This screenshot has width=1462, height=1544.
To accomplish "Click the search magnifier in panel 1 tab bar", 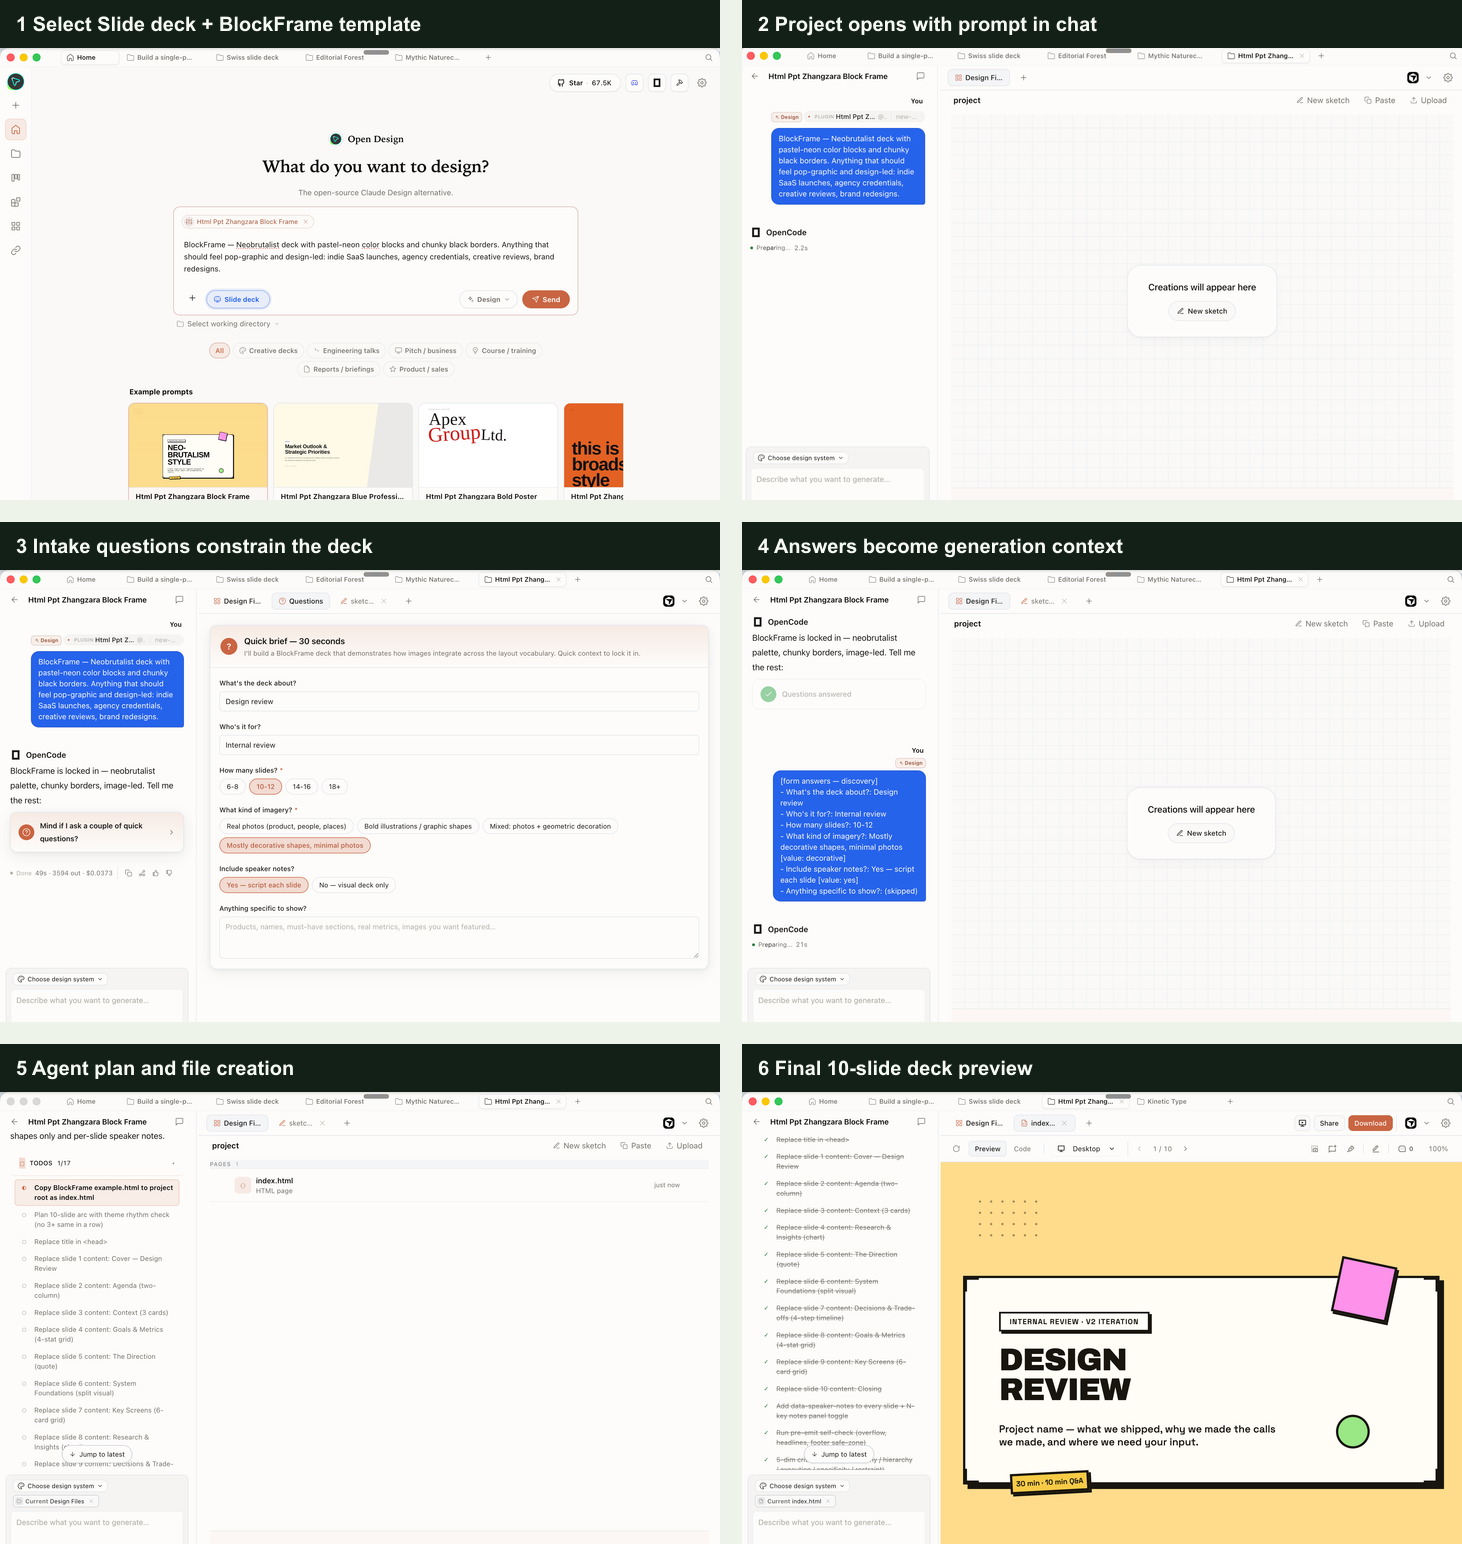I will click(x=709, y=58).
